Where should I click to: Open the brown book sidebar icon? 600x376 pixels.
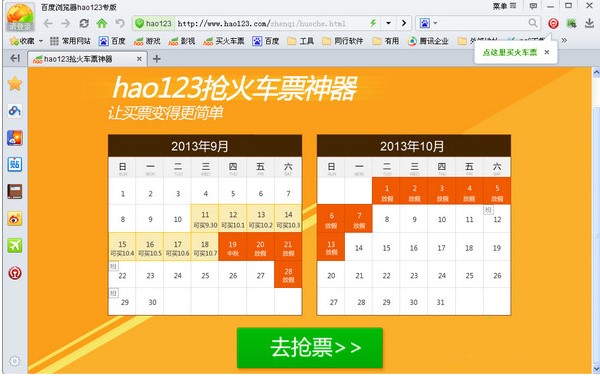pyautogui.click(x=15, y=191)
